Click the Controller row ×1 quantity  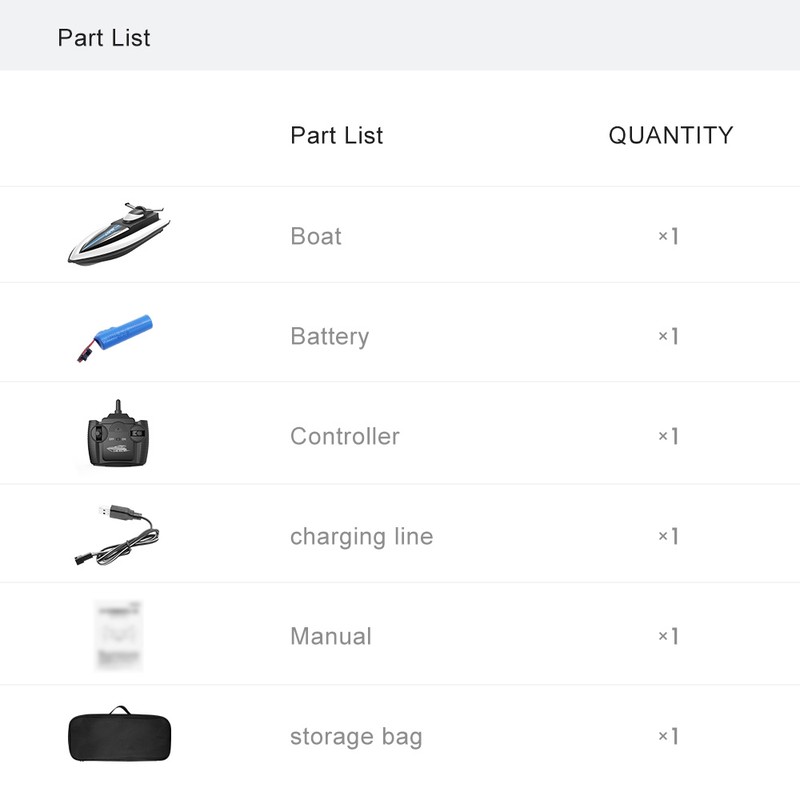pos(668,437)
